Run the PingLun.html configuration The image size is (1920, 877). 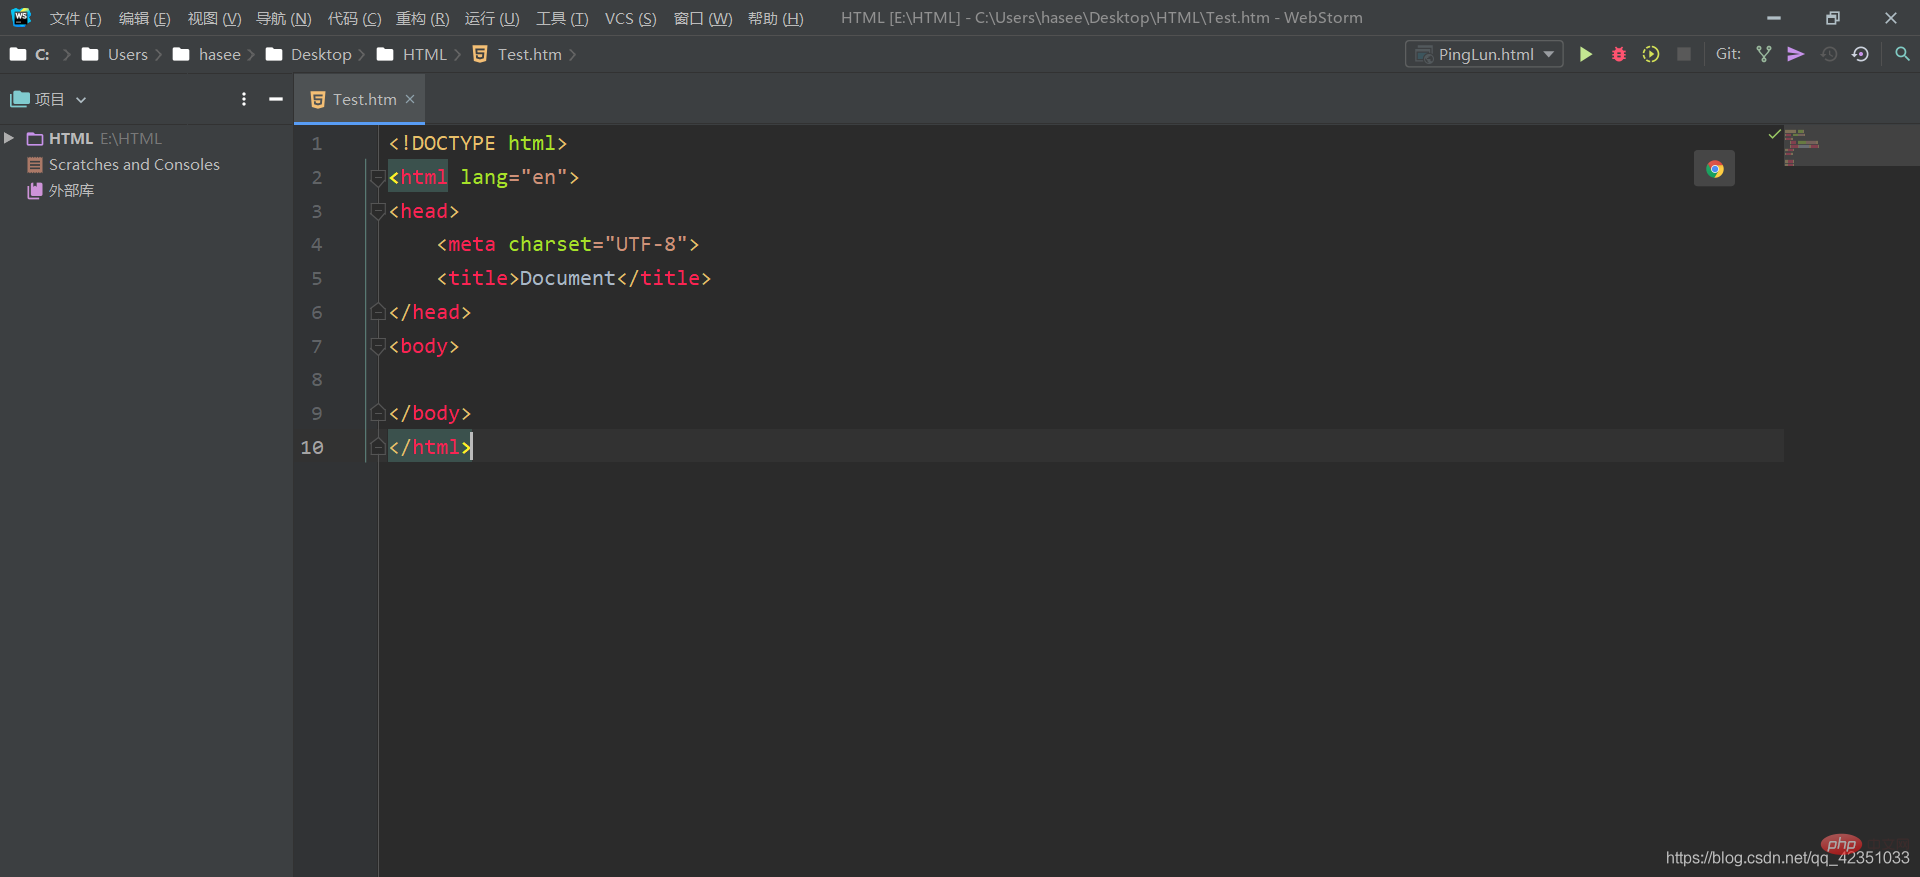(1585, 54)
